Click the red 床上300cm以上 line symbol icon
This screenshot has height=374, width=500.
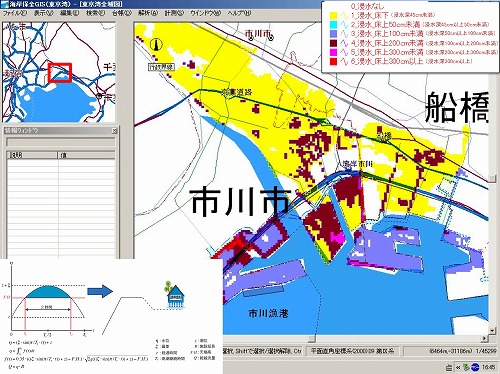344,61
